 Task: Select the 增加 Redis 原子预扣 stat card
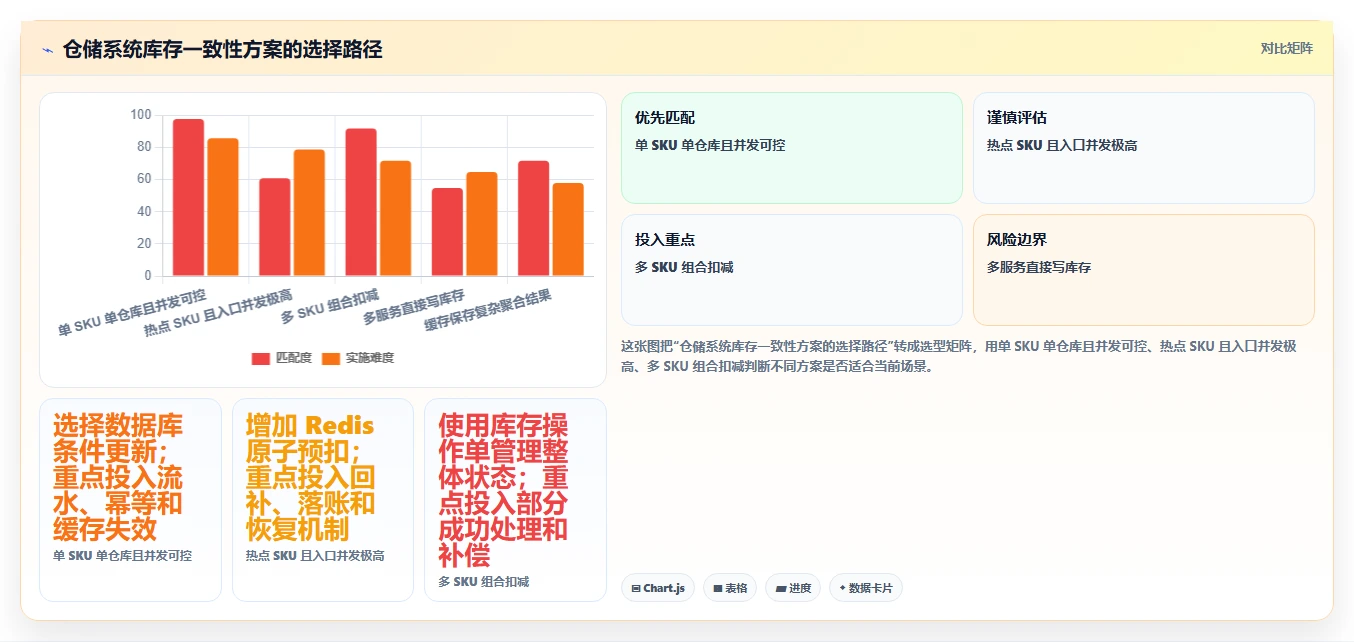(x=323, y=500)
